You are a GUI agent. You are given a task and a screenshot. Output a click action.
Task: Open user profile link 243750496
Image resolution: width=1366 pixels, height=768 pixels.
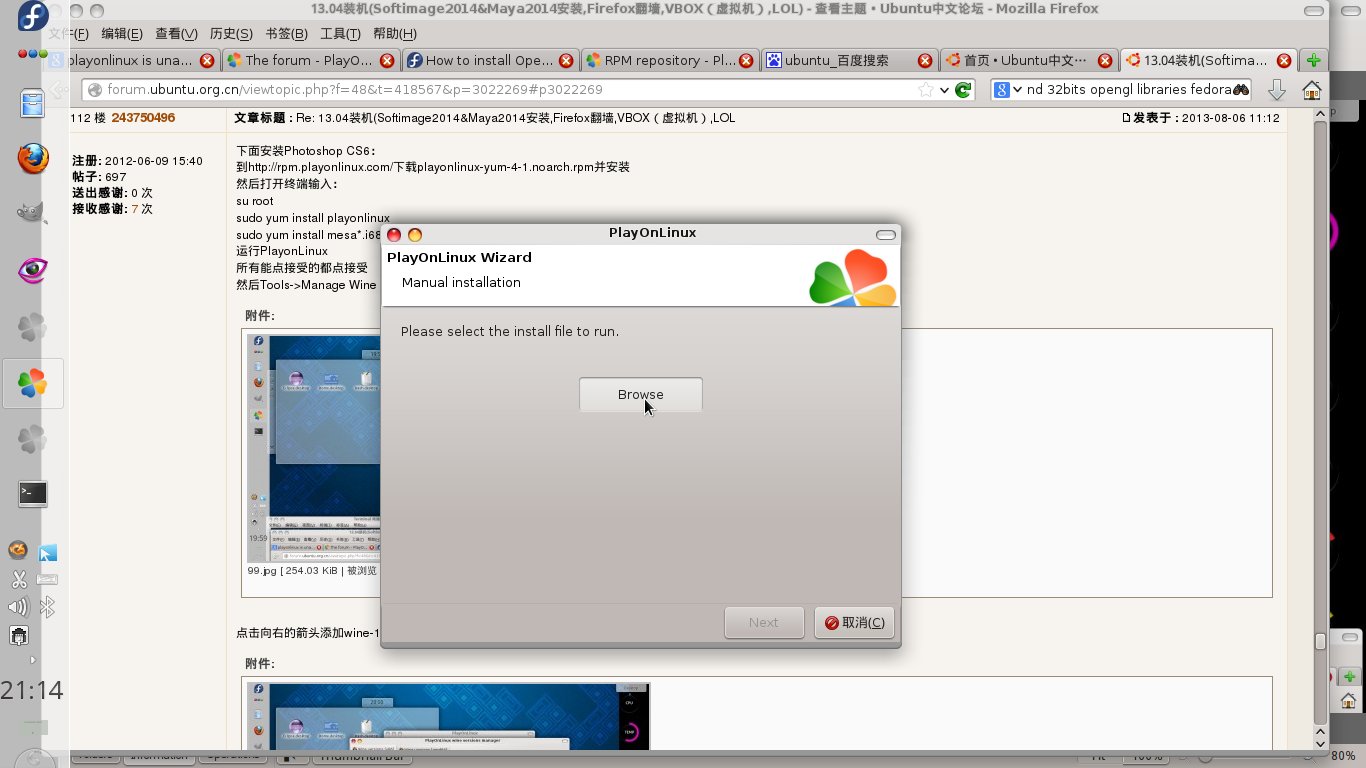pos(143,118)
